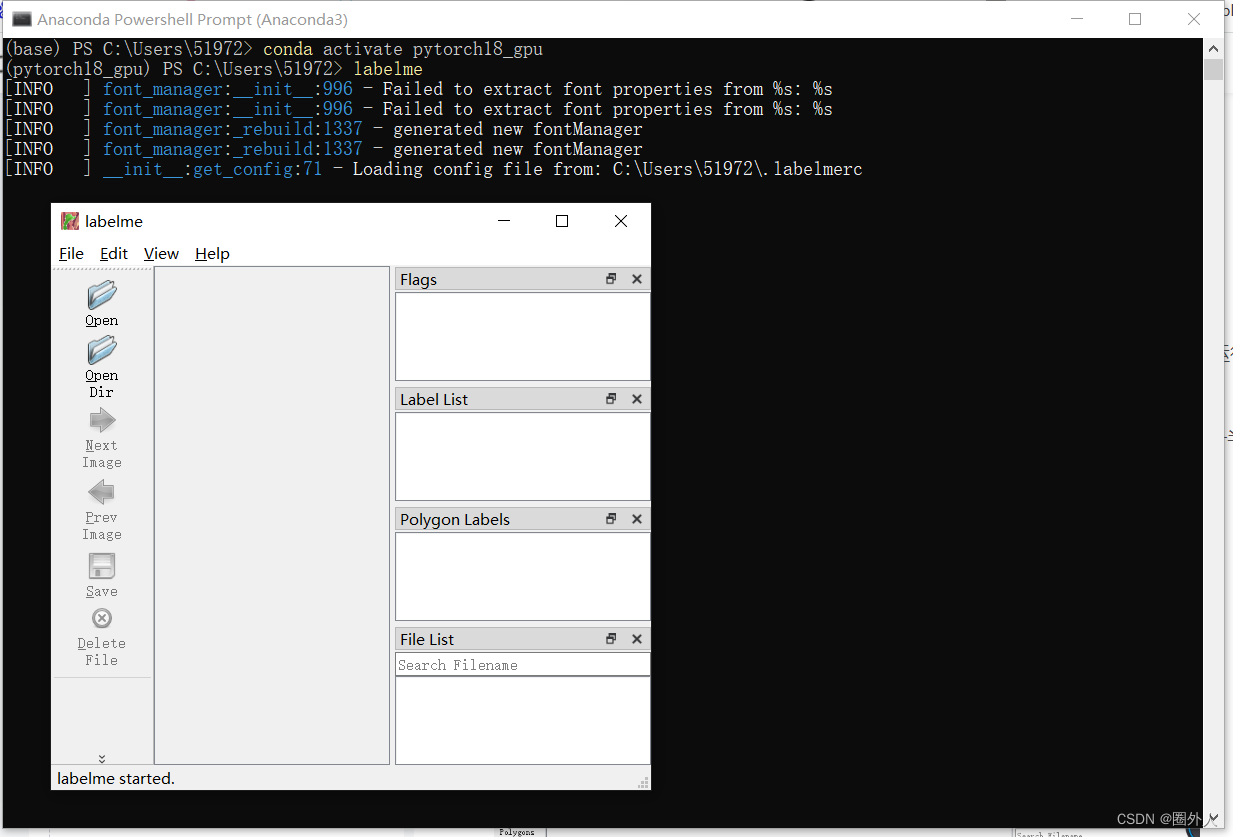Select the Delete File icon
1233x837 pixels.
pos(101,618)
